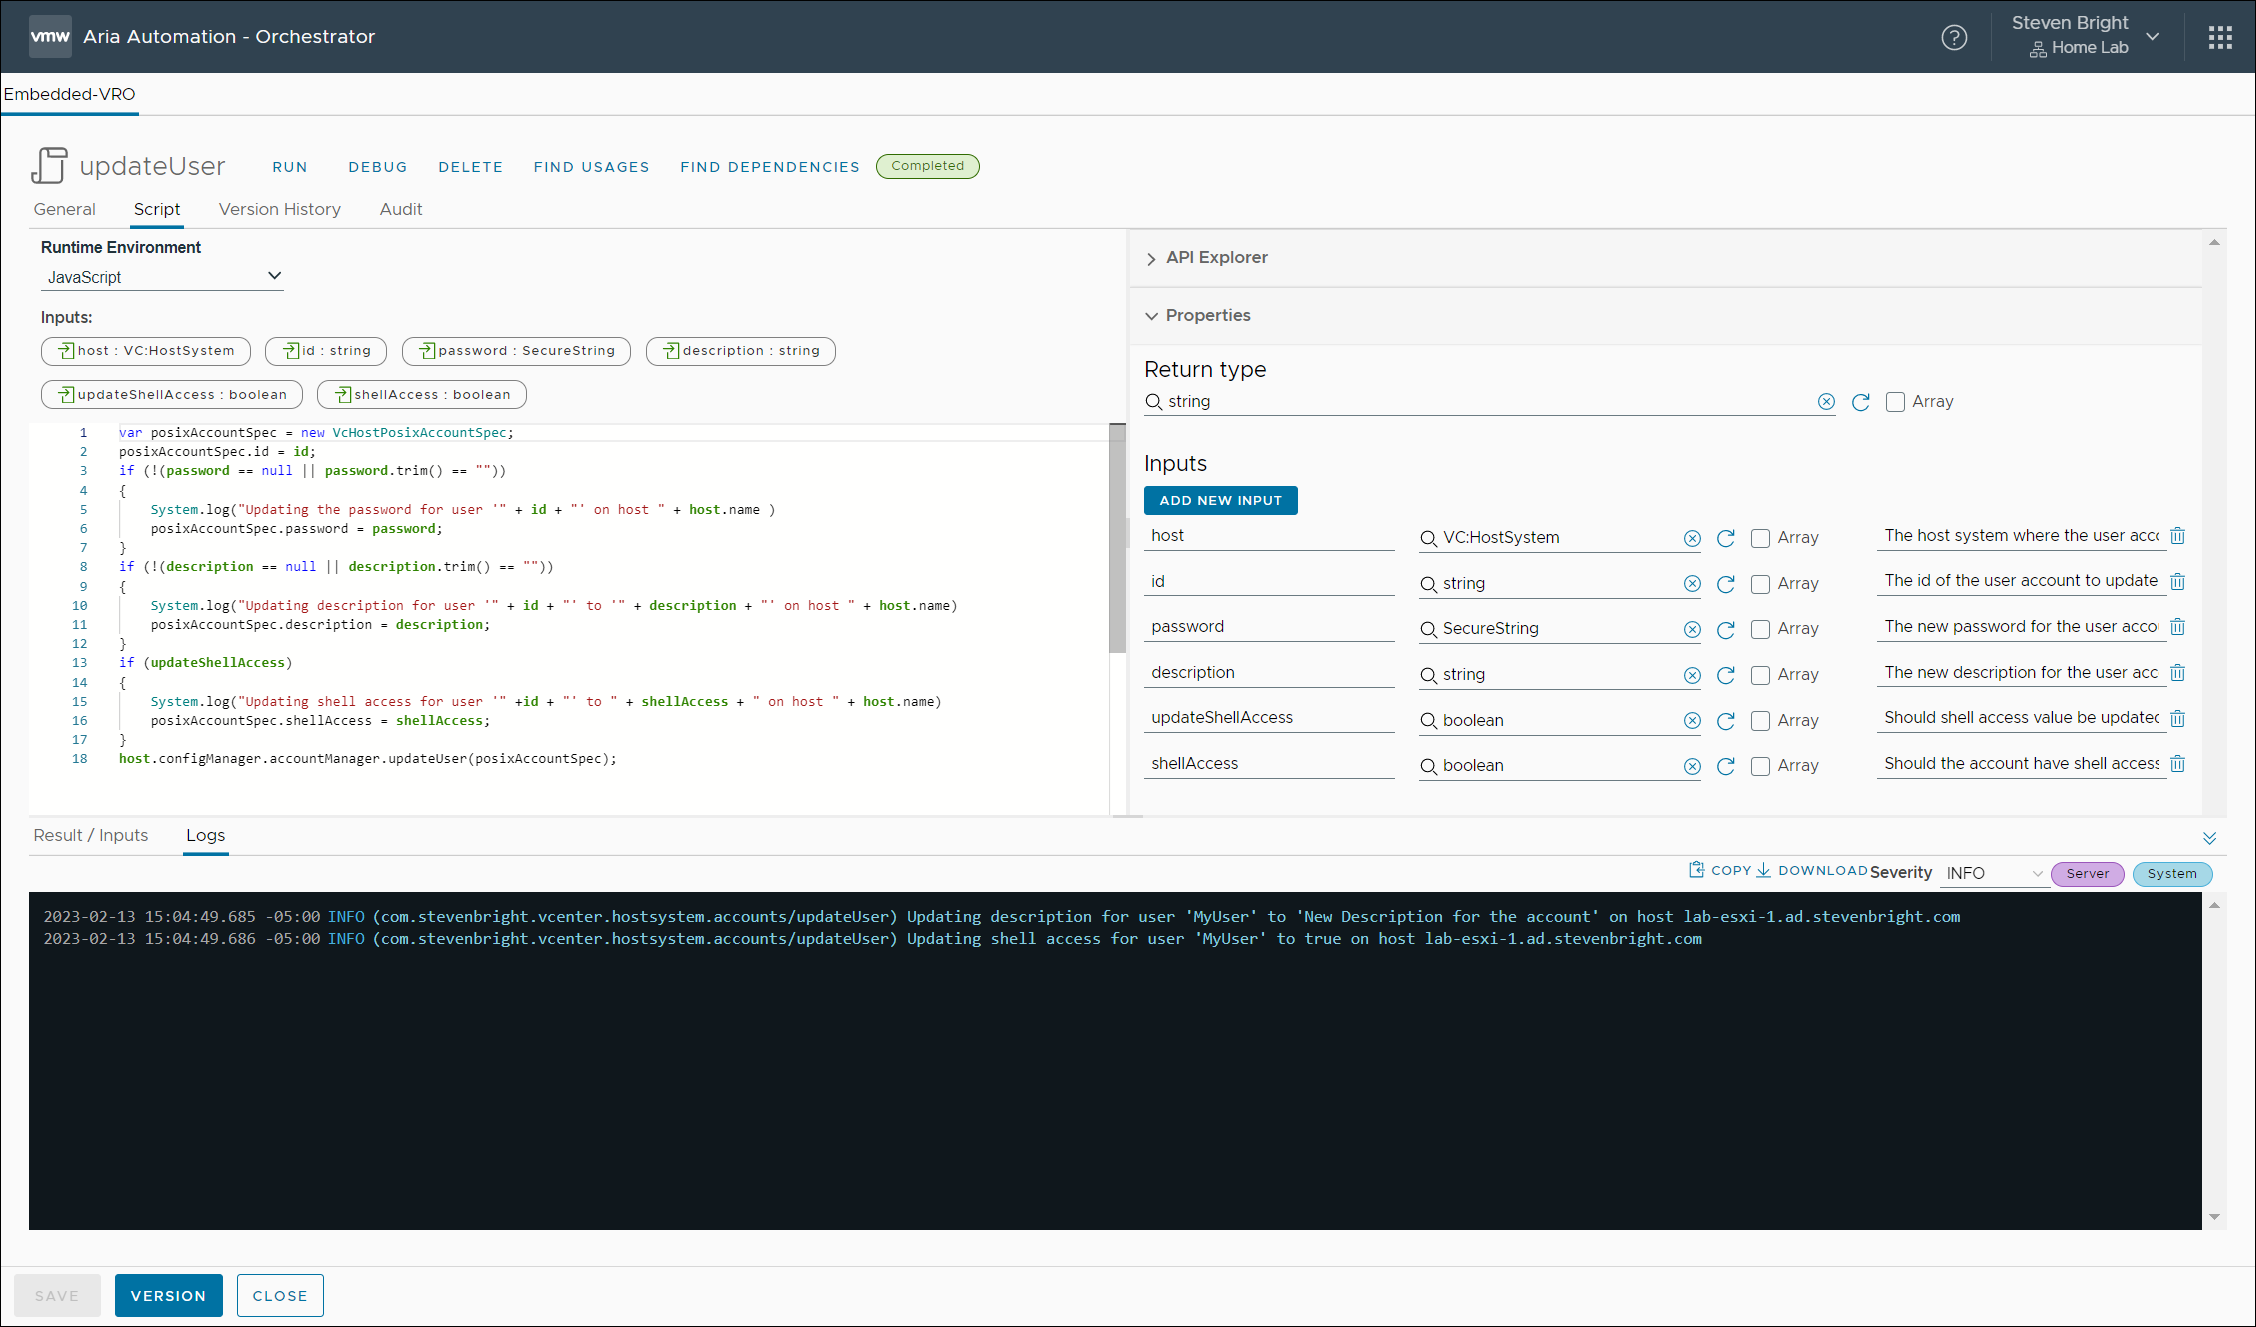Click DELETE for updateUser
The image size is (2256, 1327).
[x=471, y=167]
